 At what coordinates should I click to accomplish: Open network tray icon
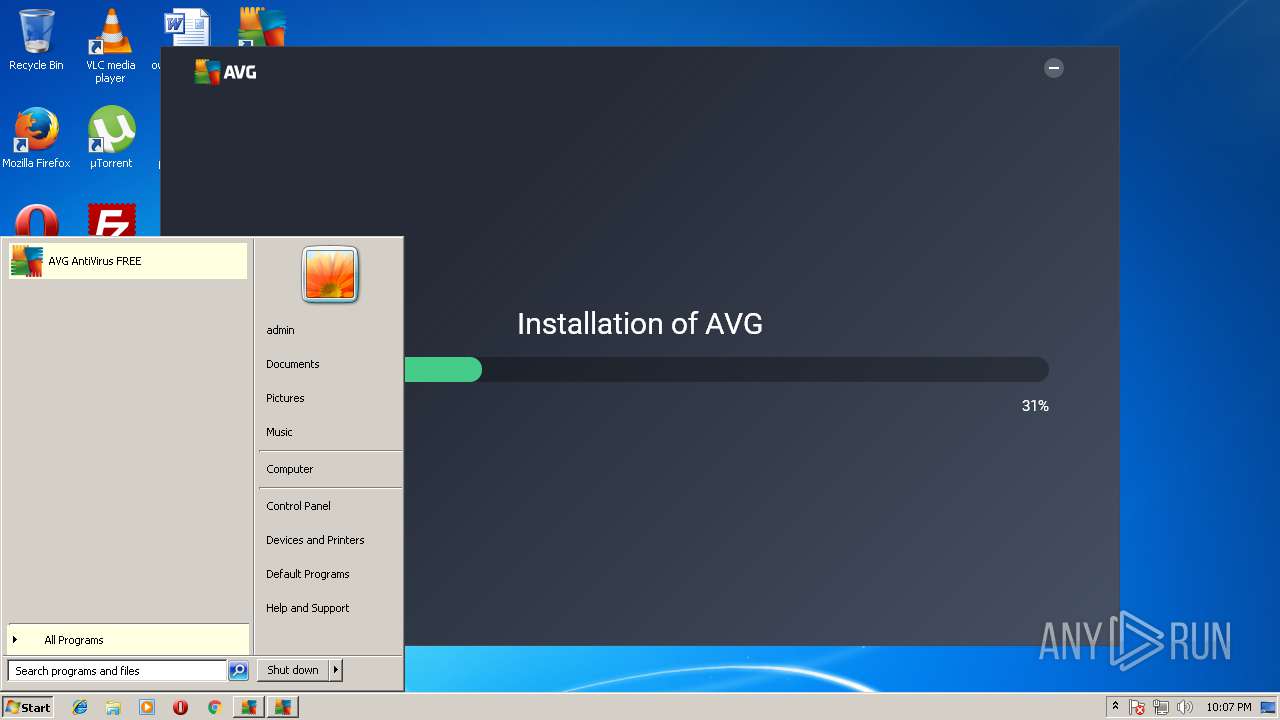[1161, 707]
